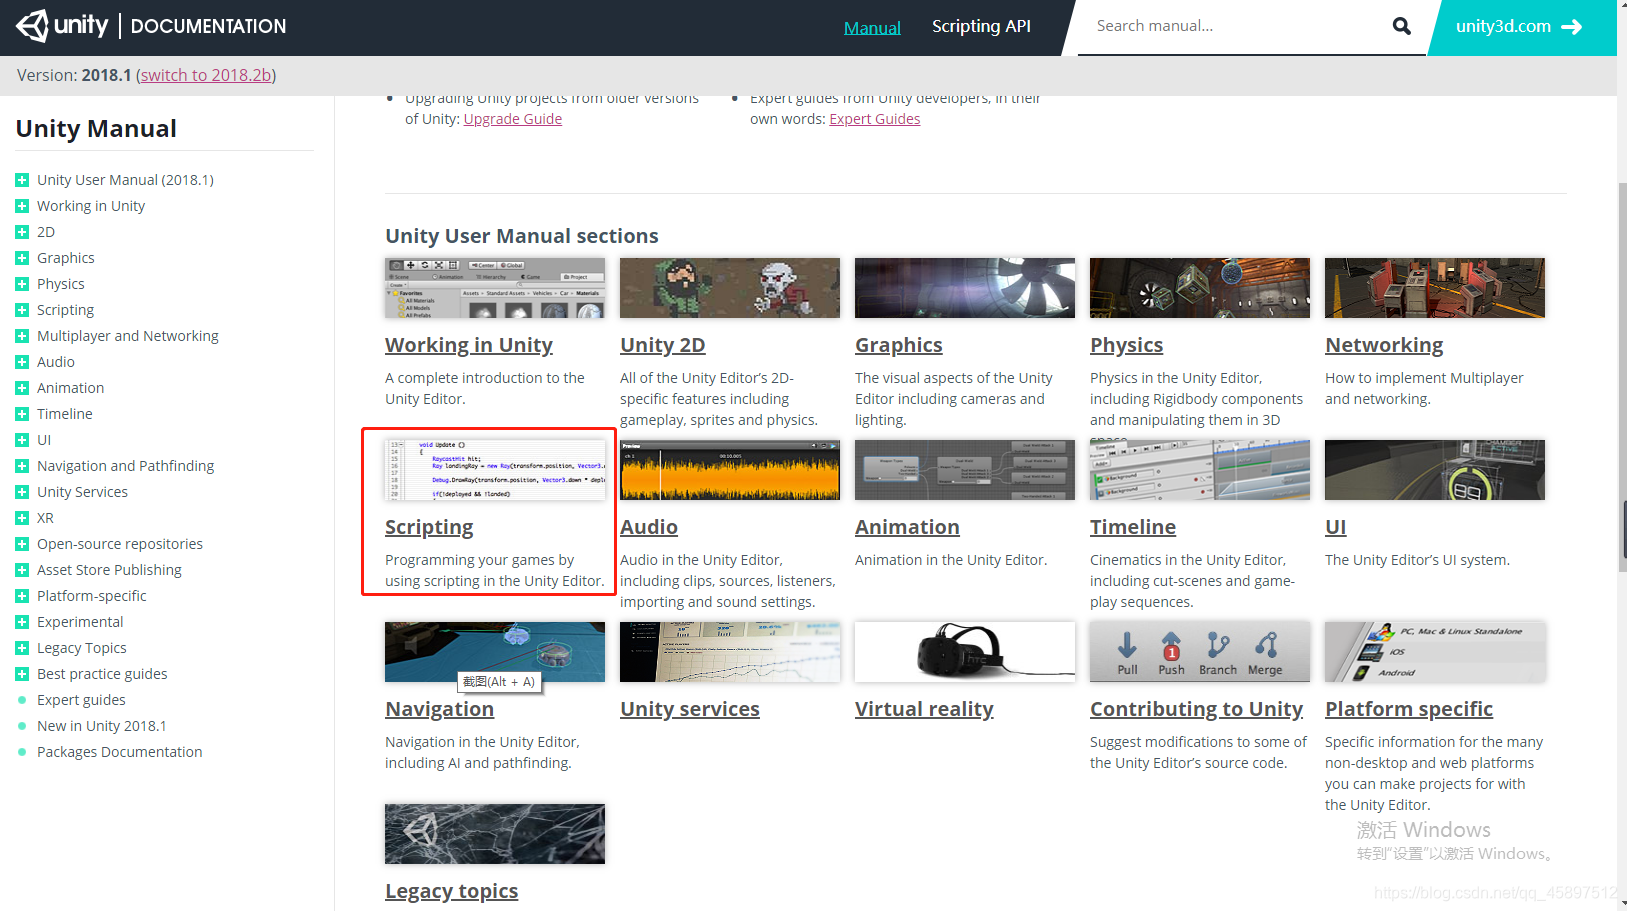Select Best practice guides in sidebar
The height and width of the screenshot is (911, 1627).
(x=102, y=674)
